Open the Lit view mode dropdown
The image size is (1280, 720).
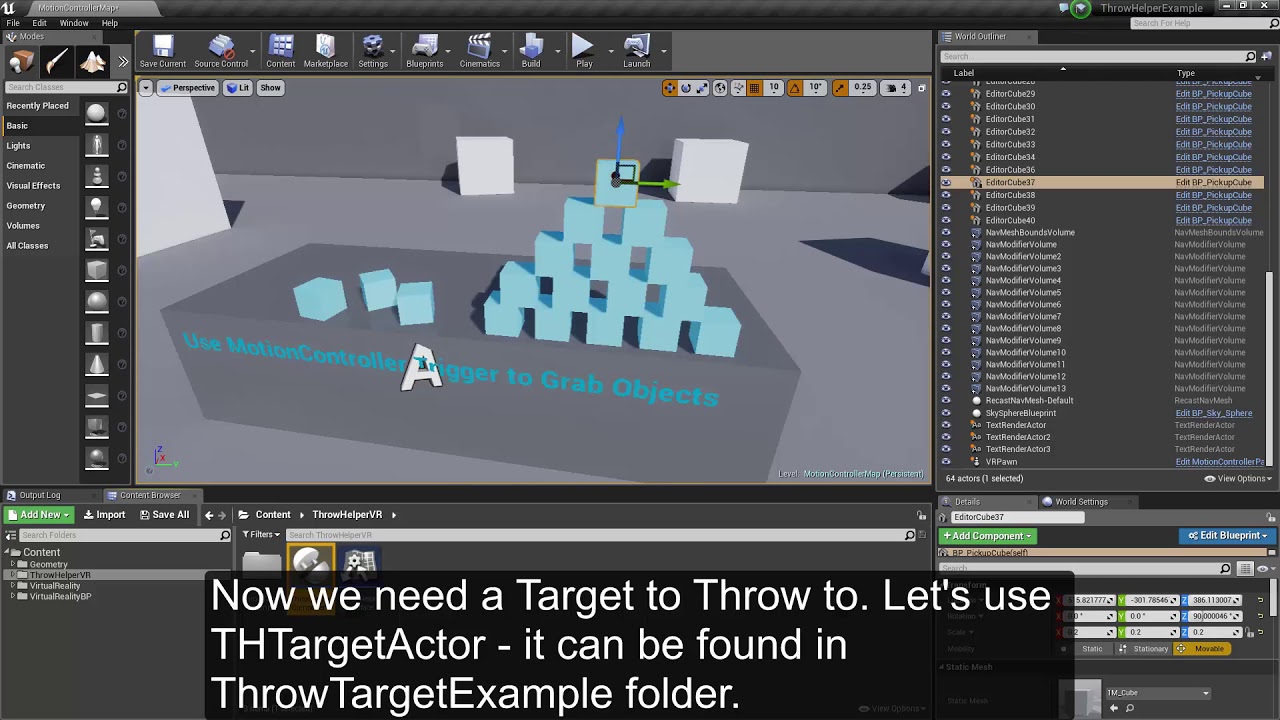click(x=238, y=88)
